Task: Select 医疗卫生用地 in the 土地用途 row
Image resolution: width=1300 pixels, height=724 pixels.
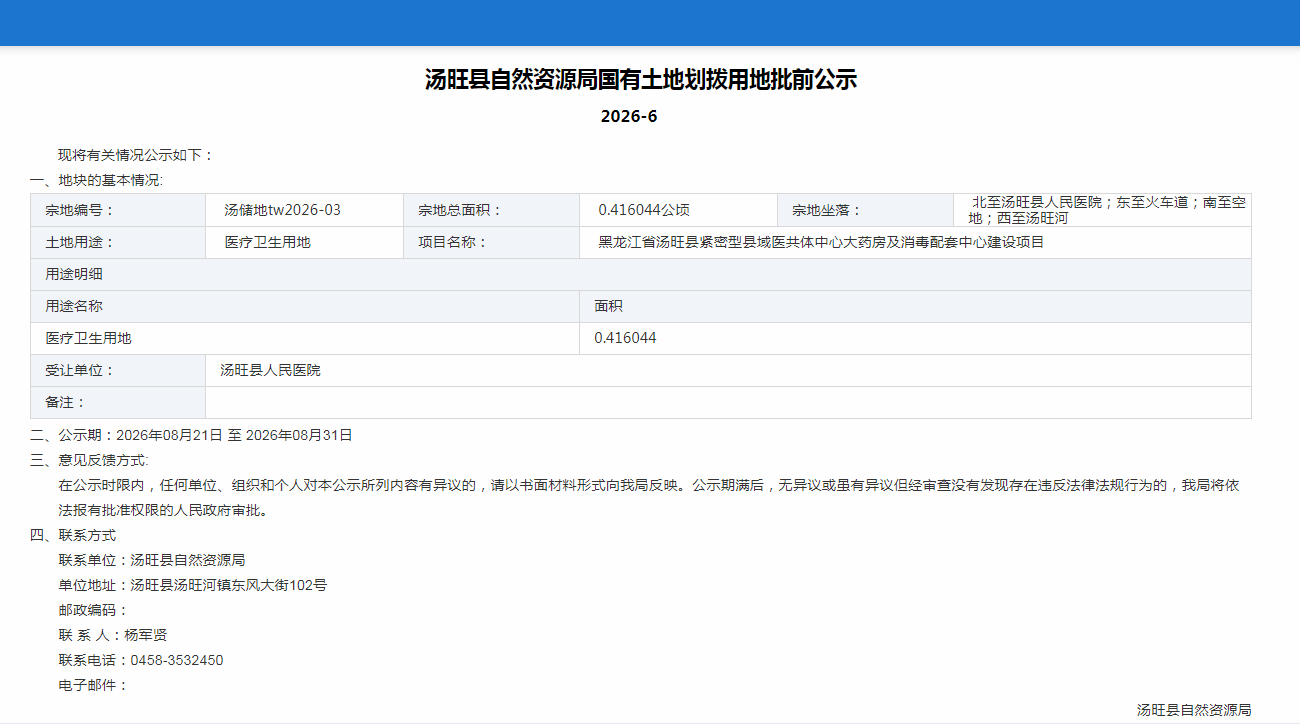Action: pyautogui.click(x=267, y=242)
